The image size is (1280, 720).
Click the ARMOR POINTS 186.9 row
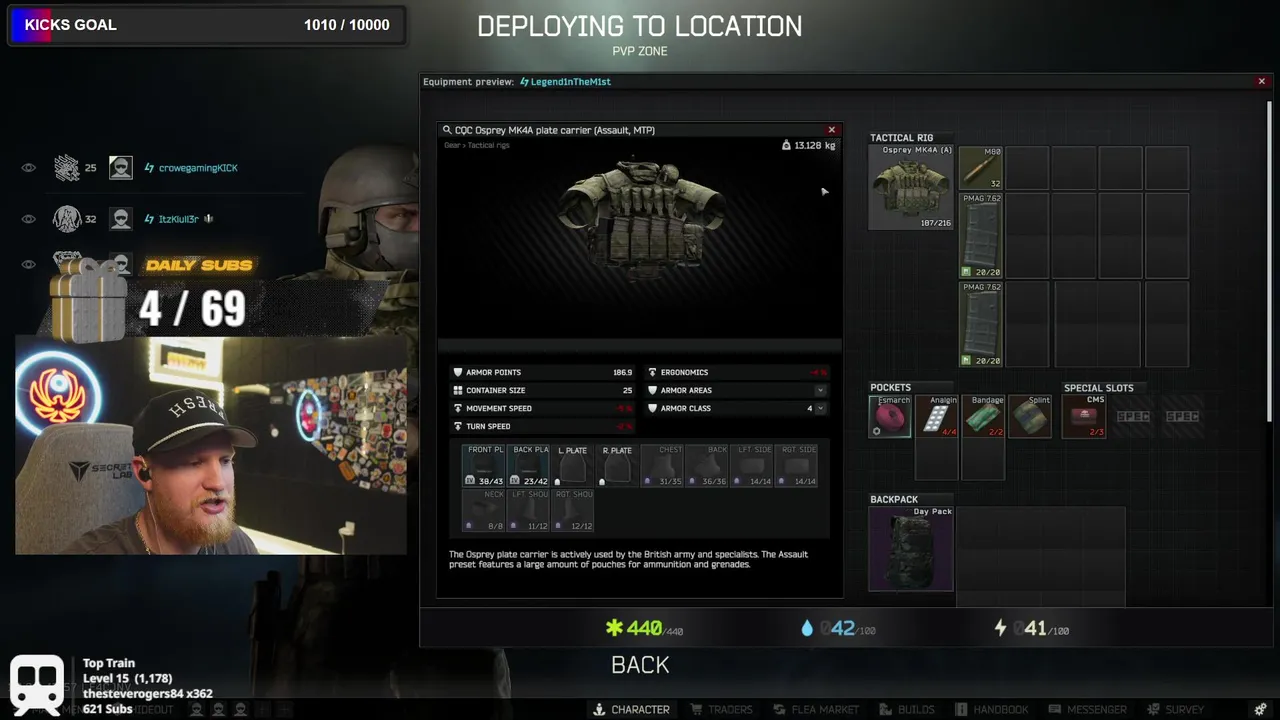544,372
